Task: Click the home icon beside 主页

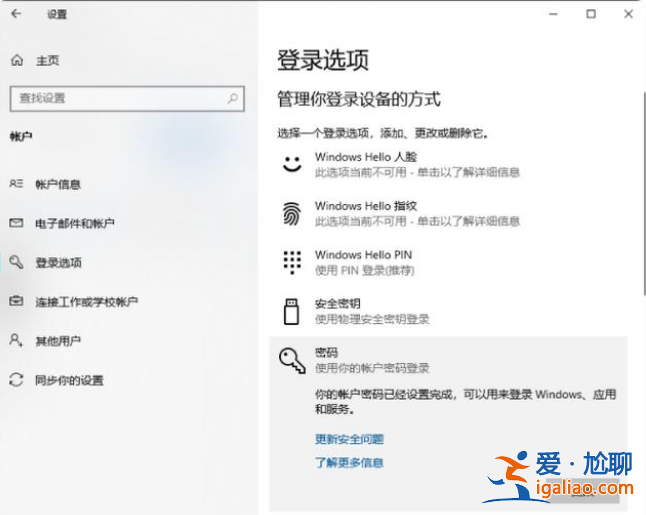Action: pos(17,60)
